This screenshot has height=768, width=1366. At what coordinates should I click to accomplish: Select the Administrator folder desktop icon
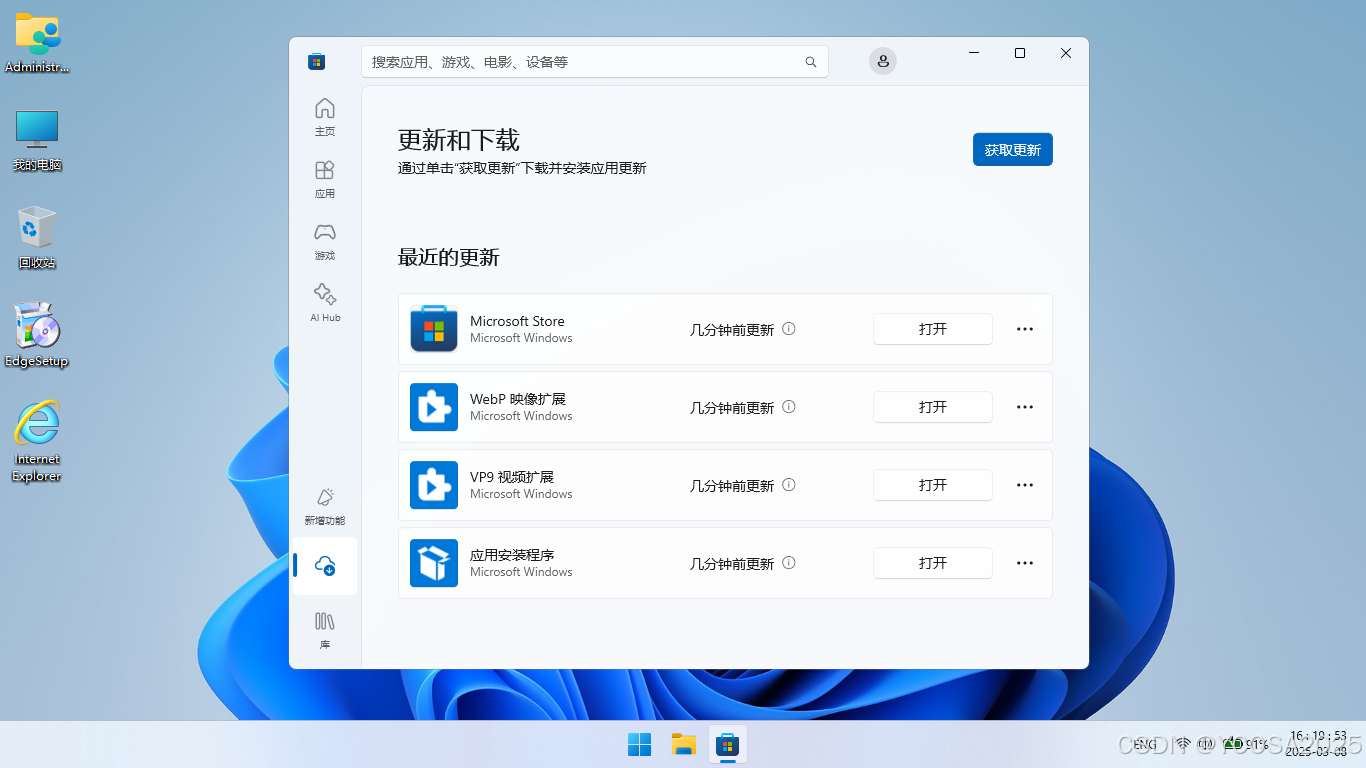point(37,43)
